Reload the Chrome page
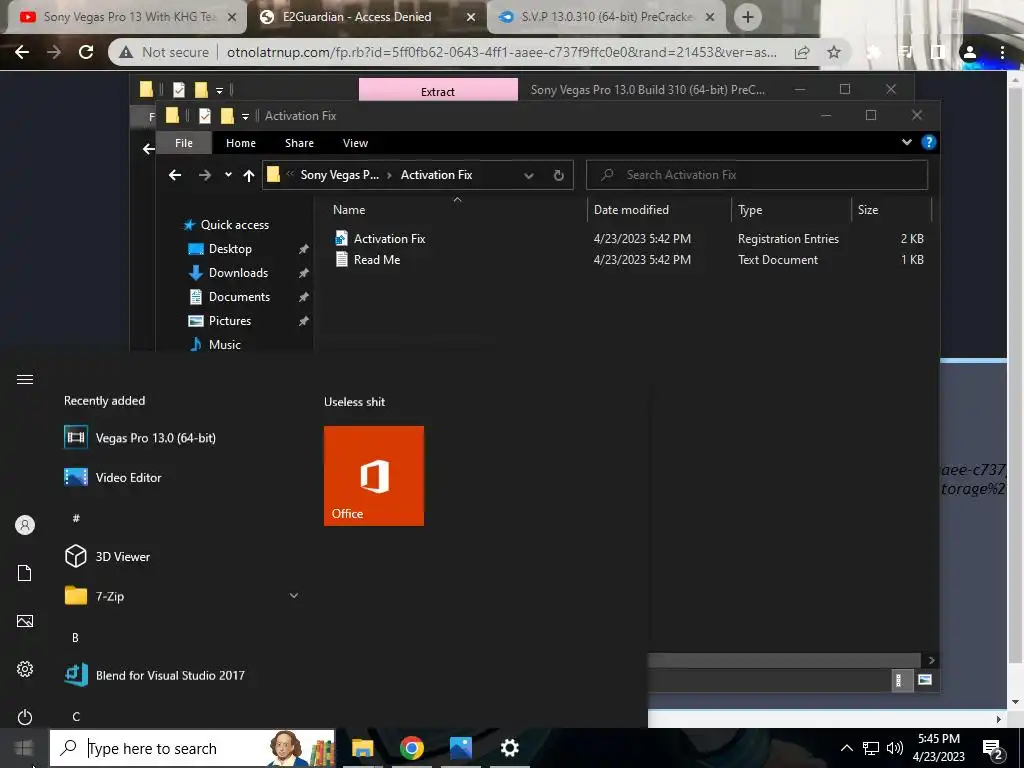 pos(86,52)
